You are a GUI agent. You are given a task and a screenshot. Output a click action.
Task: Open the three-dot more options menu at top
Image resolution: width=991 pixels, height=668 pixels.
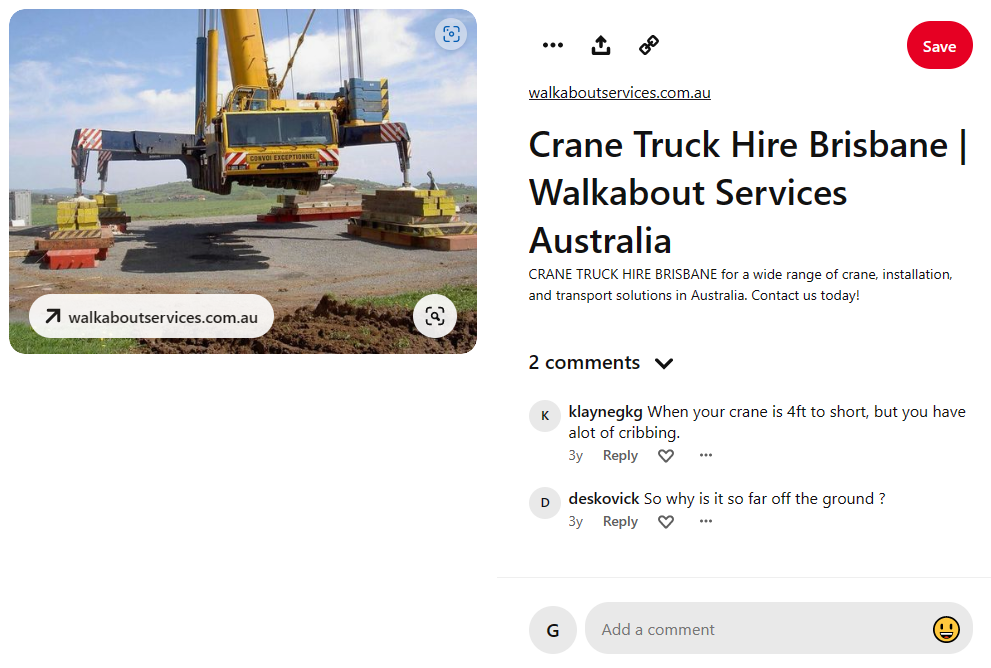(552, 45)
